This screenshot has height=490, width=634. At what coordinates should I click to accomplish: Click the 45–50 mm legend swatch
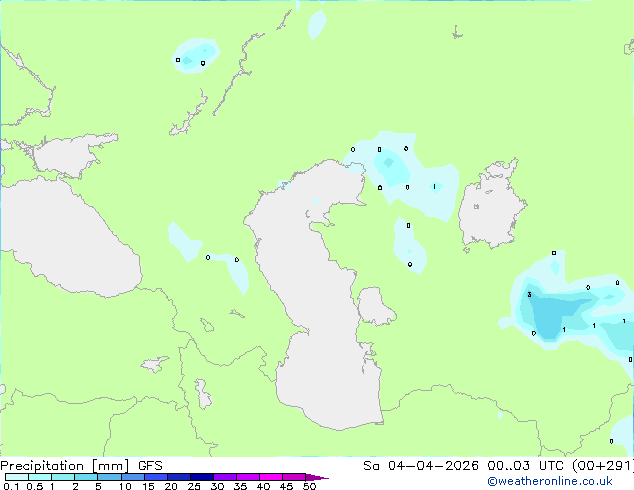(x=294, y=477)
